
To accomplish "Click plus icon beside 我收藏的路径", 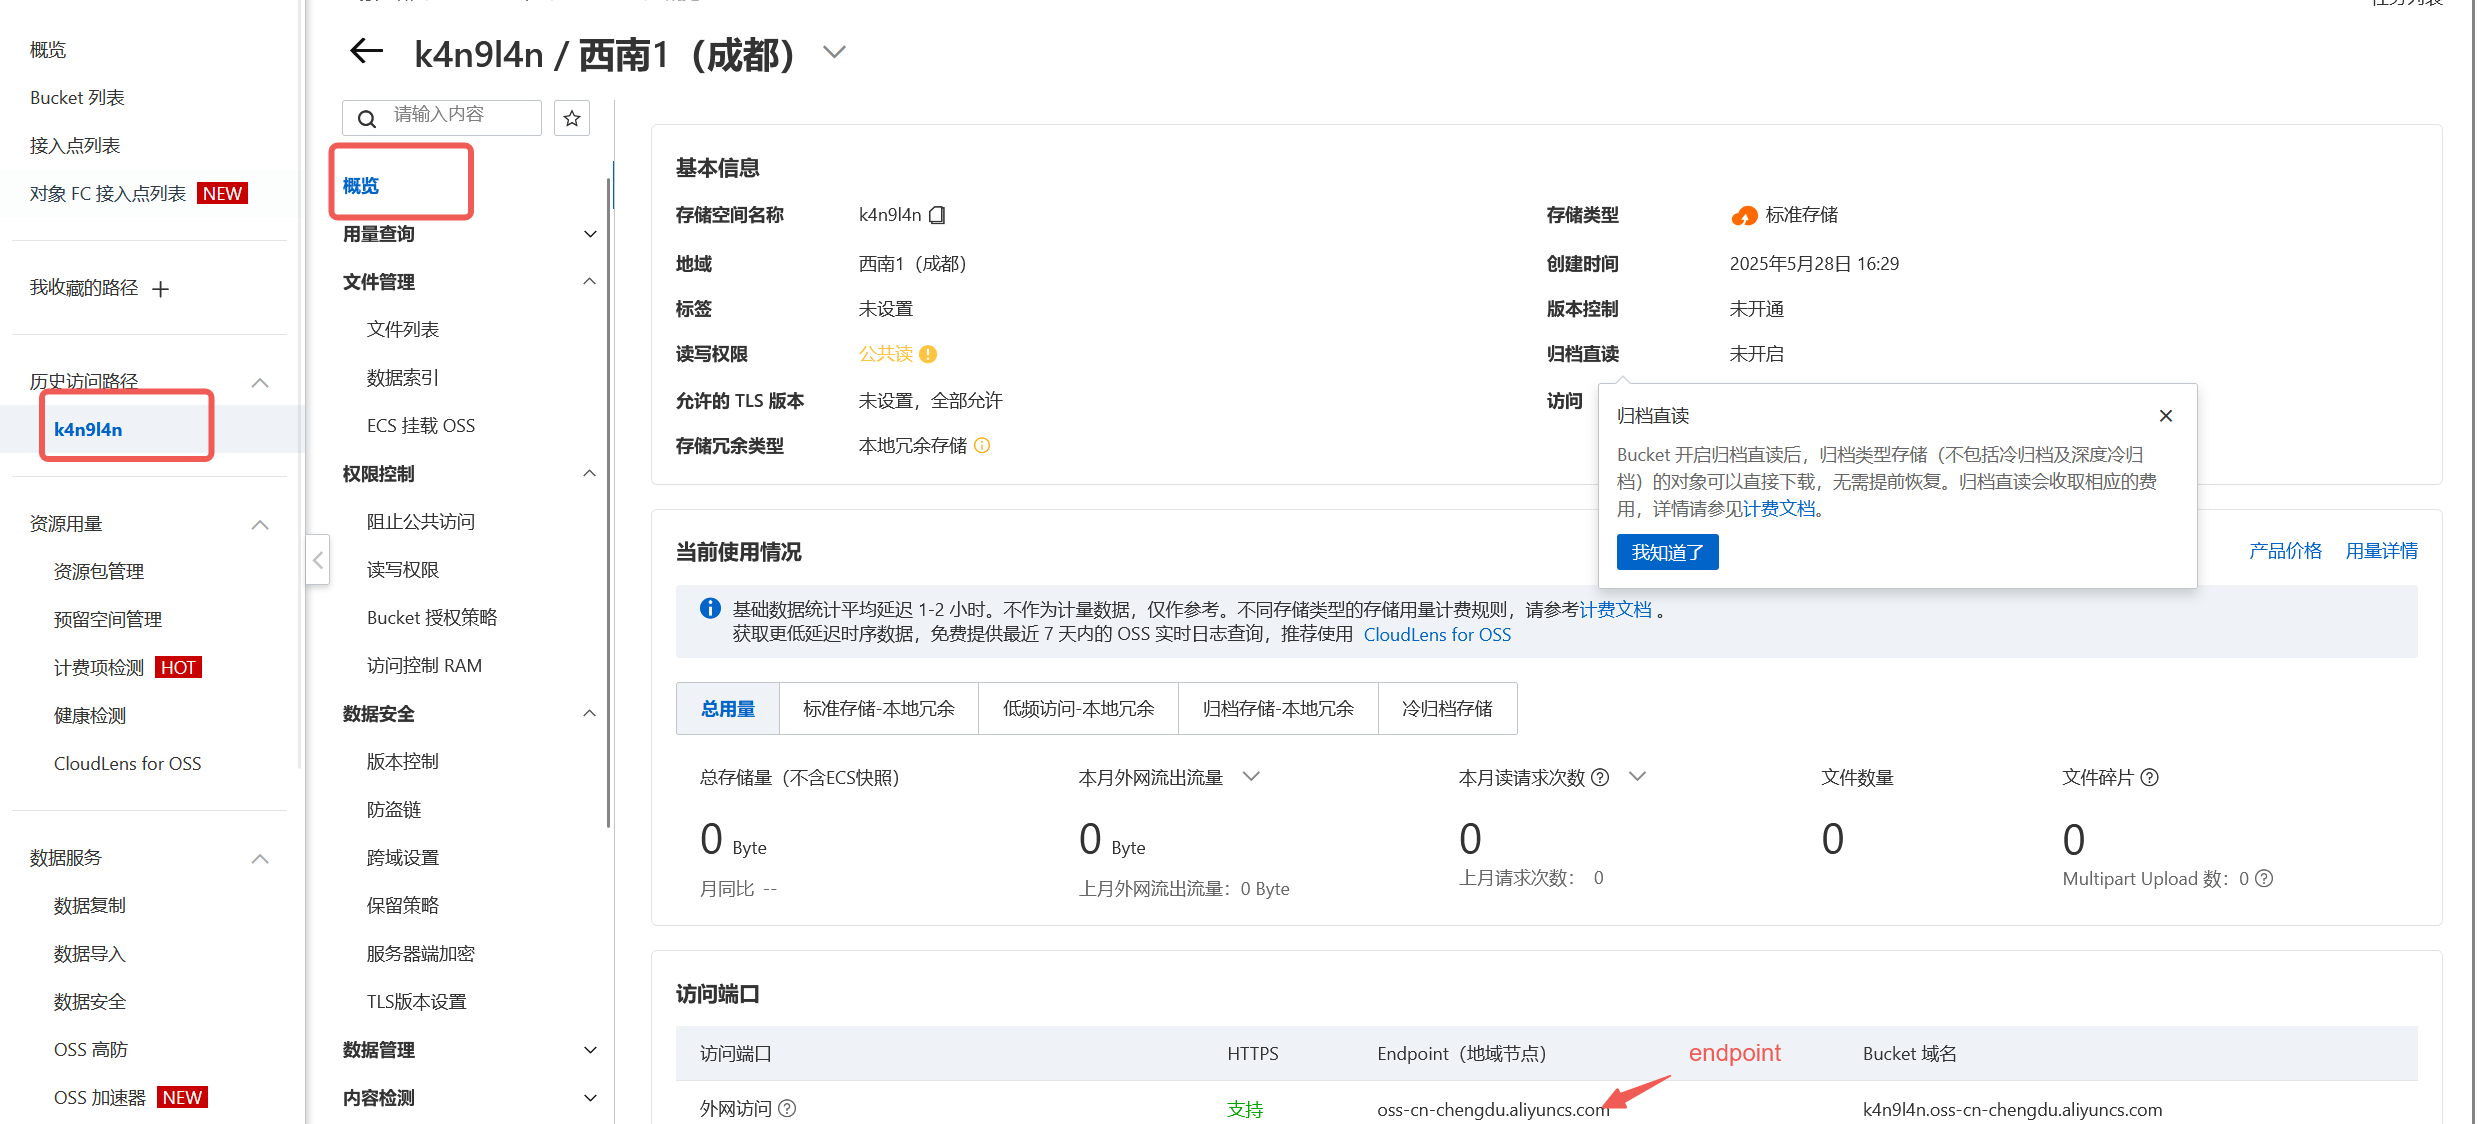I will click(x=161, y=289).
